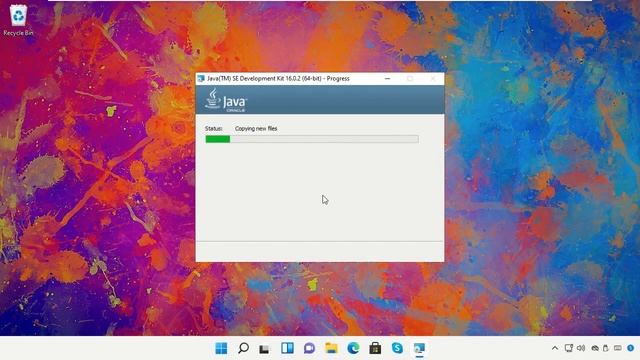Click the volume speaker tray icon
The height and width of the screenshot is (360, 640).
point(581,348)
